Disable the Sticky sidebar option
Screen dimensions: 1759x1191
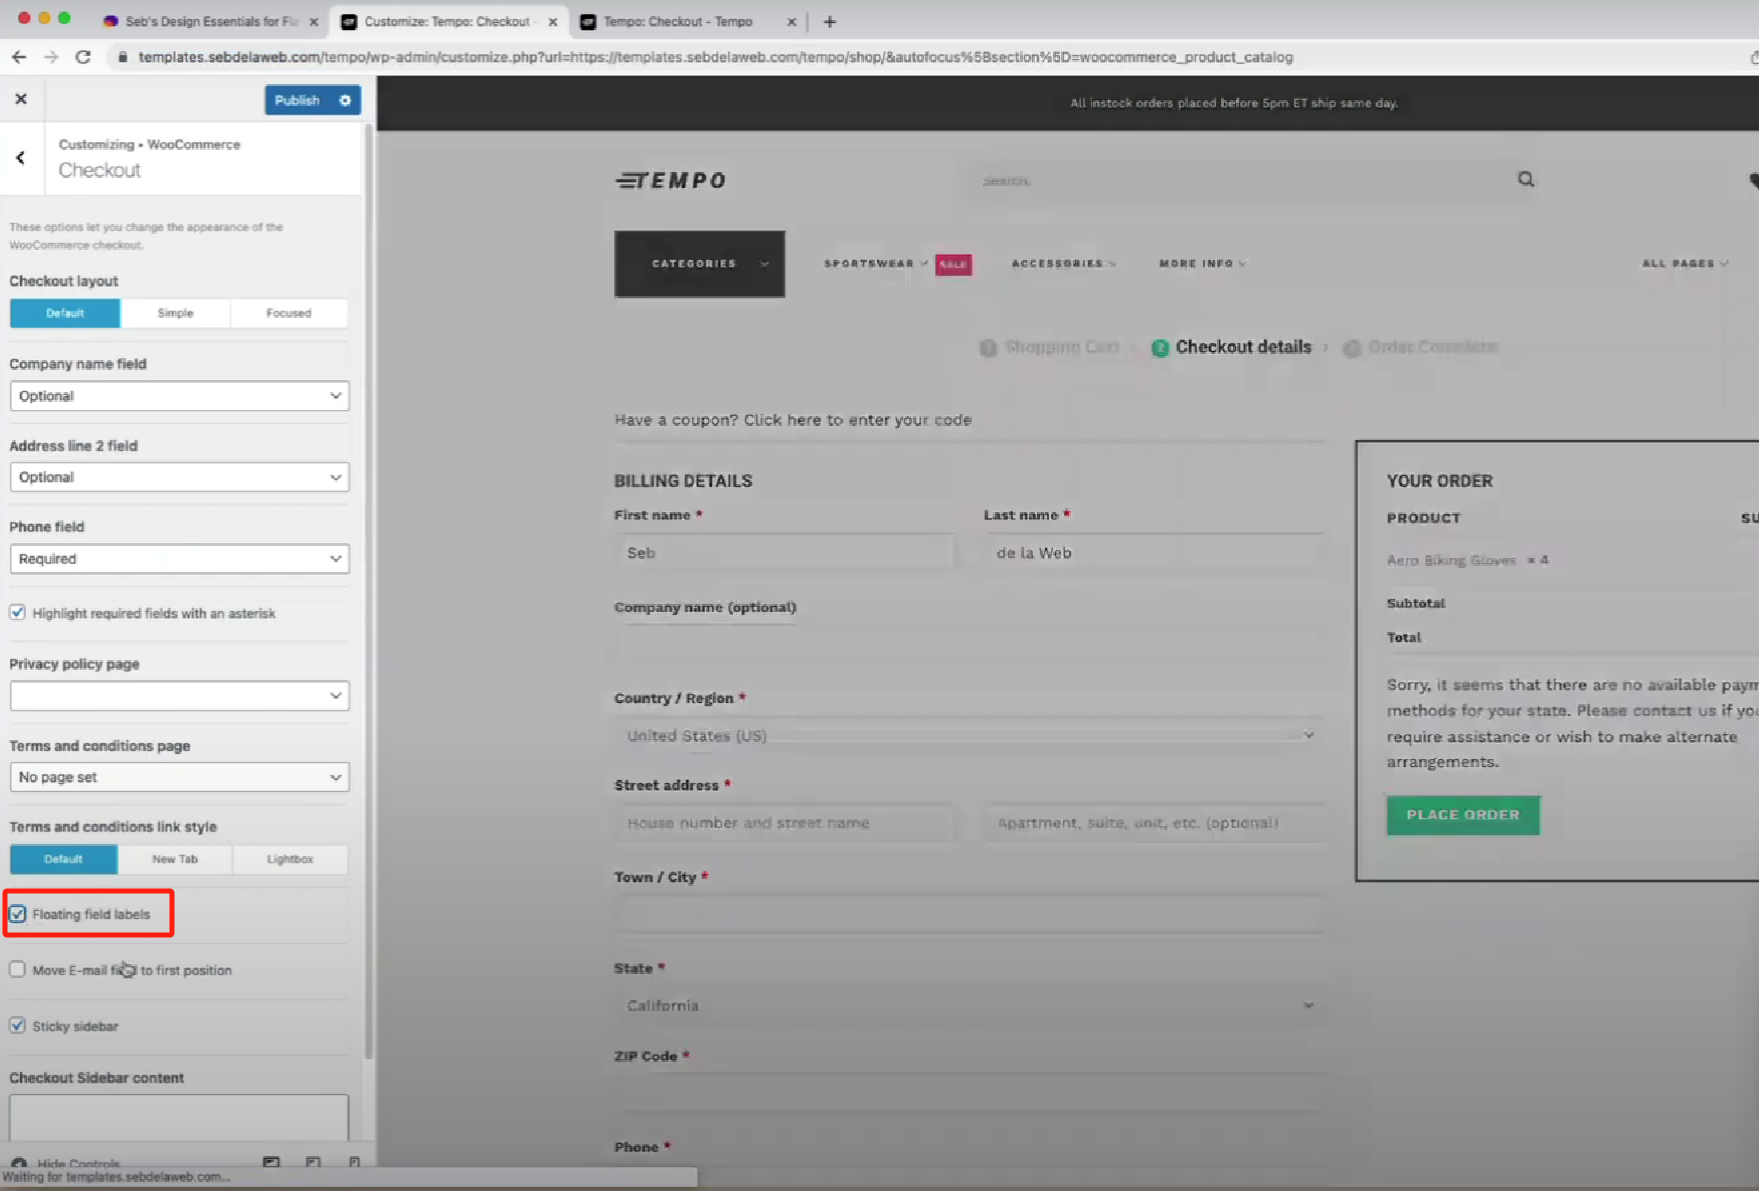point(17,1025)
